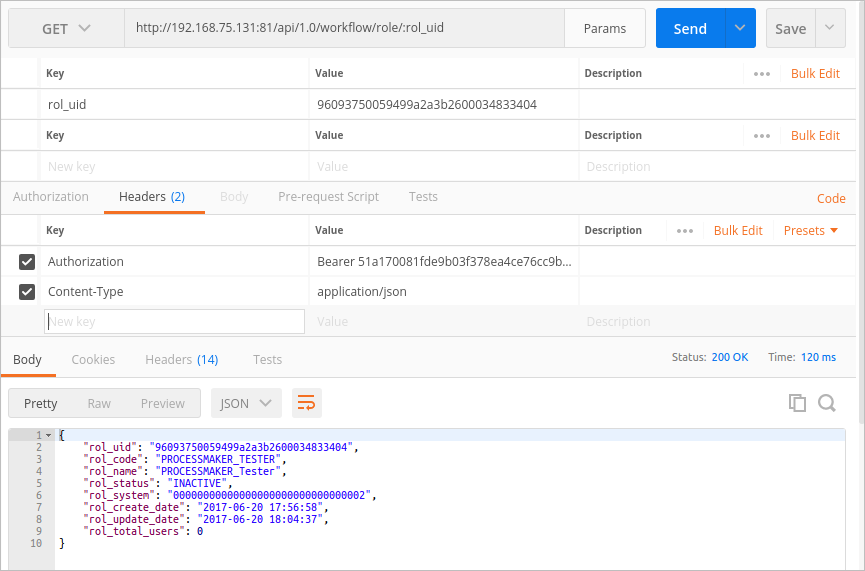The width and height of the screenshot is (865, 571).
Task: Collapse JSON object at line 1
Action: point(48,435)
